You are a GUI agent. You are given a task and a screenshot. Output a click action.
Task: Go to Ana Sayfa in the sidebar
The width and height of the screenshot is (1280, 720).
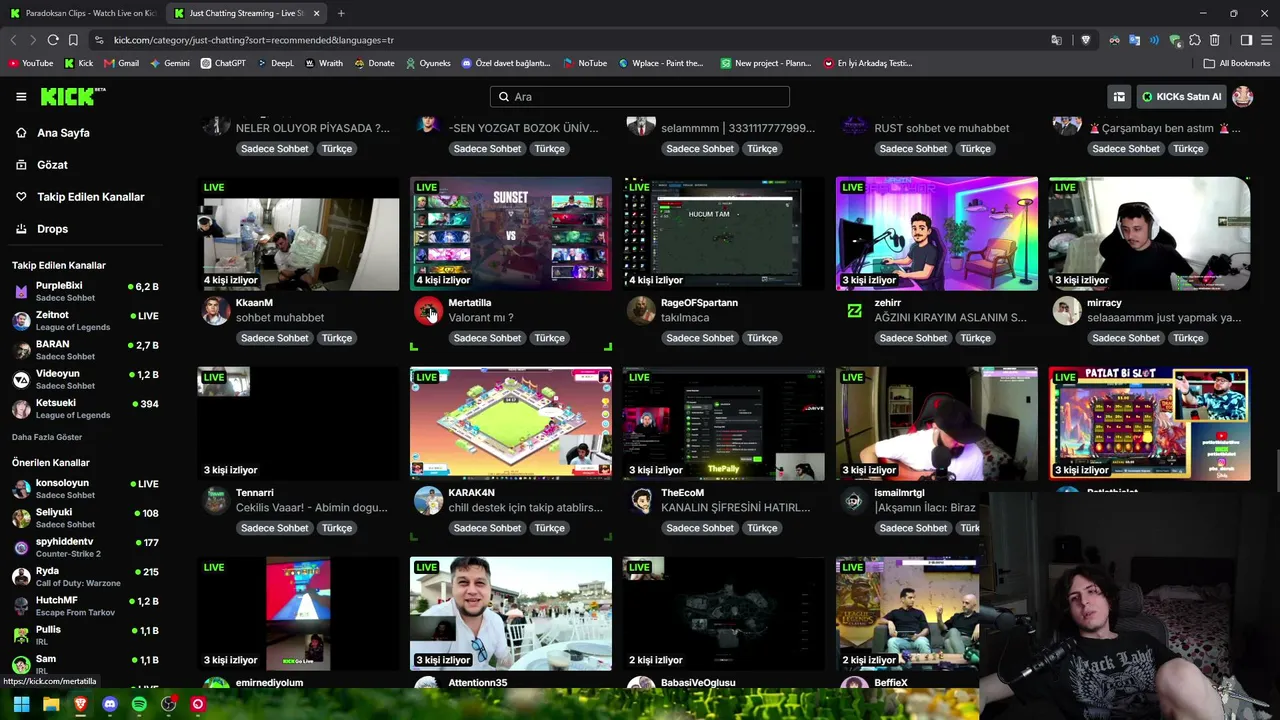pos(63,133)
